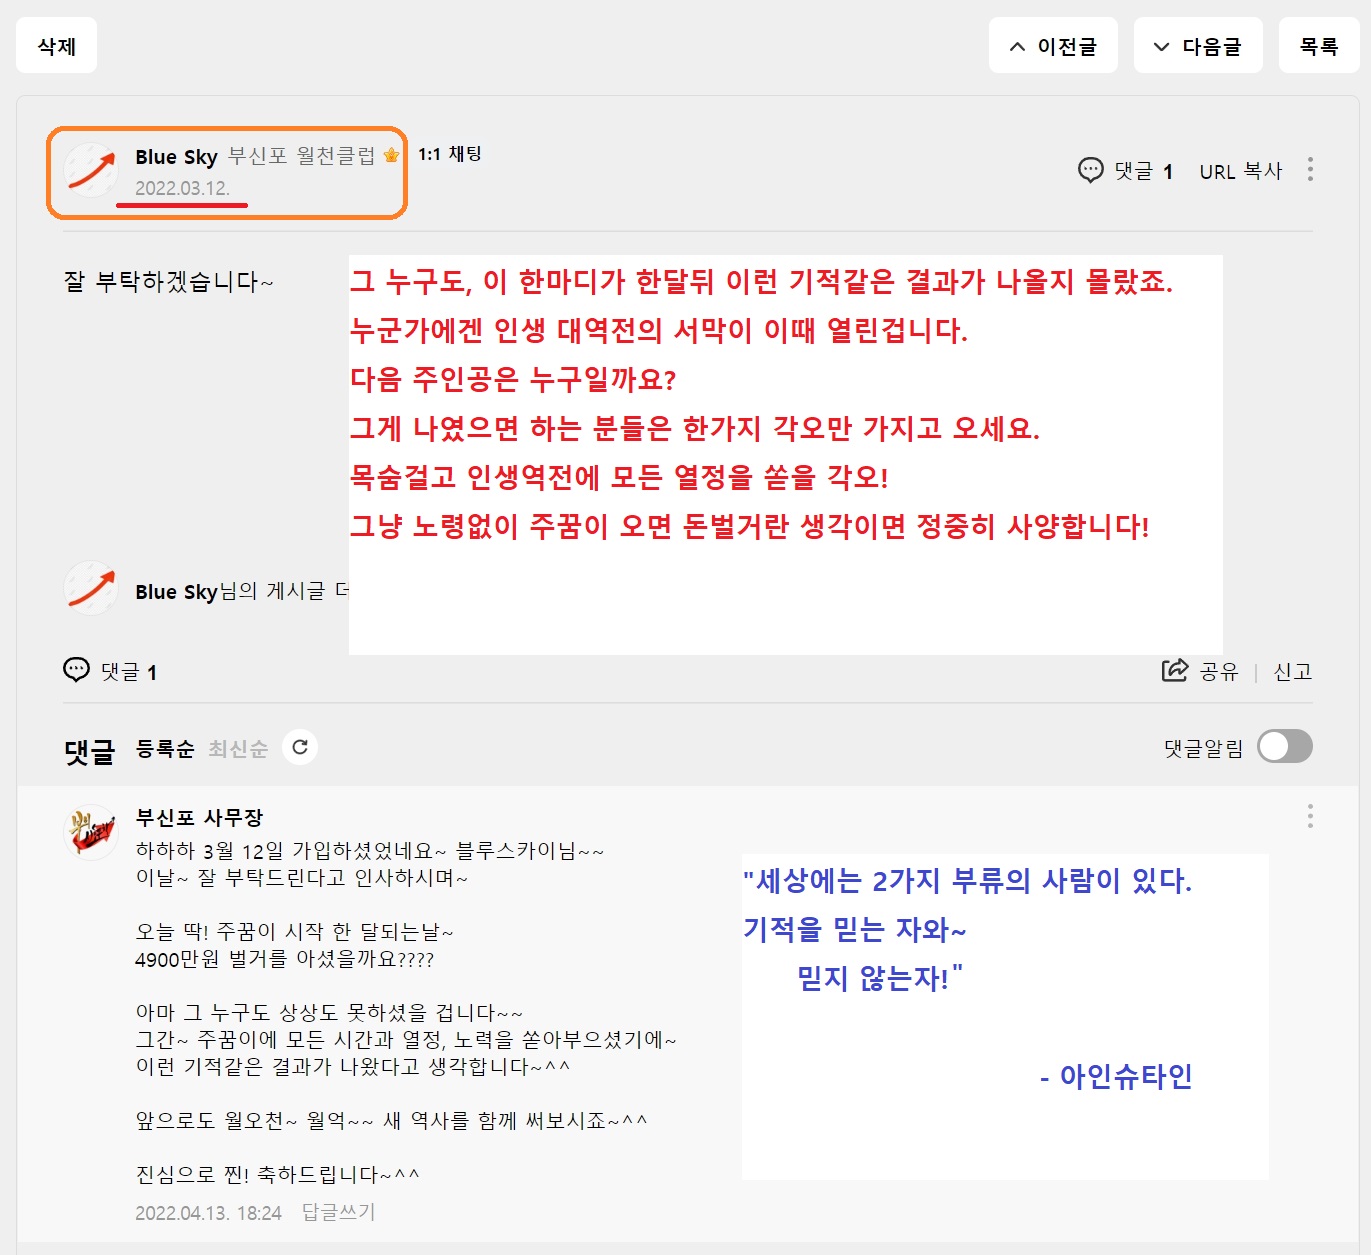Click the 부신포 월천클럽 cafe label
The image size is (1371, 1255).
coord(301,156)
